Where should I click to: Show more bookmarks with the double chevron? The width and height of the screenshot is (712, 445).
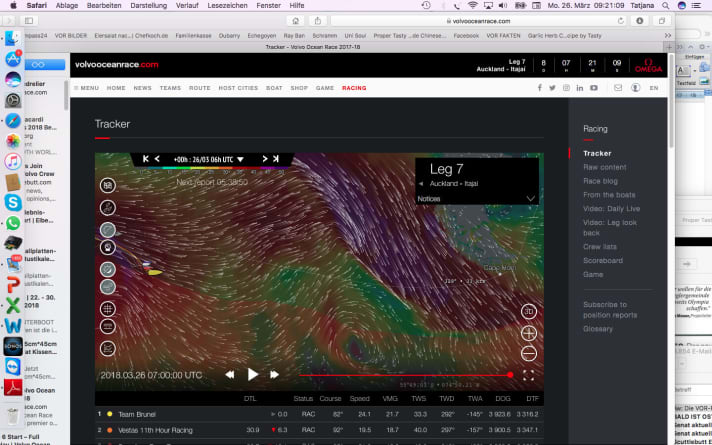(x=668, y=35)
